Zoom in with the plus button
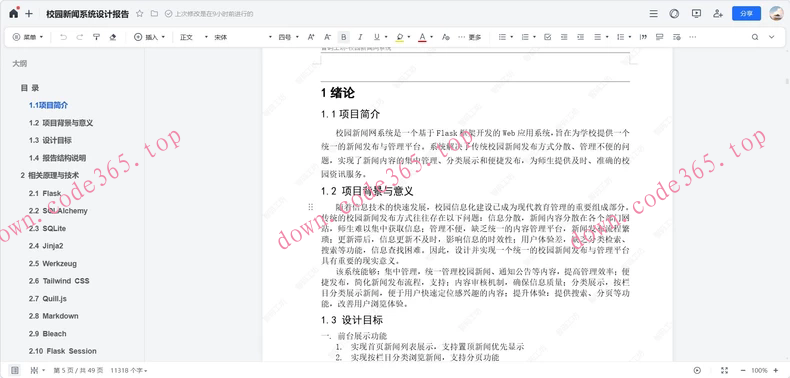Screen dimensions: 790x378 point(775,370)
